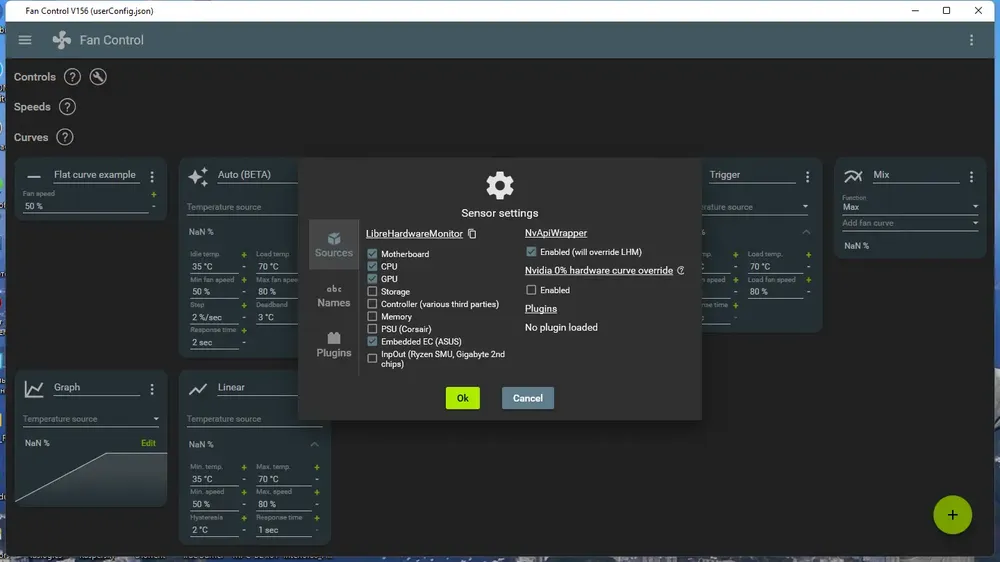Collapse the Linear card chevron
The width and height of the screenshot is (1000, 562).
click(314, 445)
